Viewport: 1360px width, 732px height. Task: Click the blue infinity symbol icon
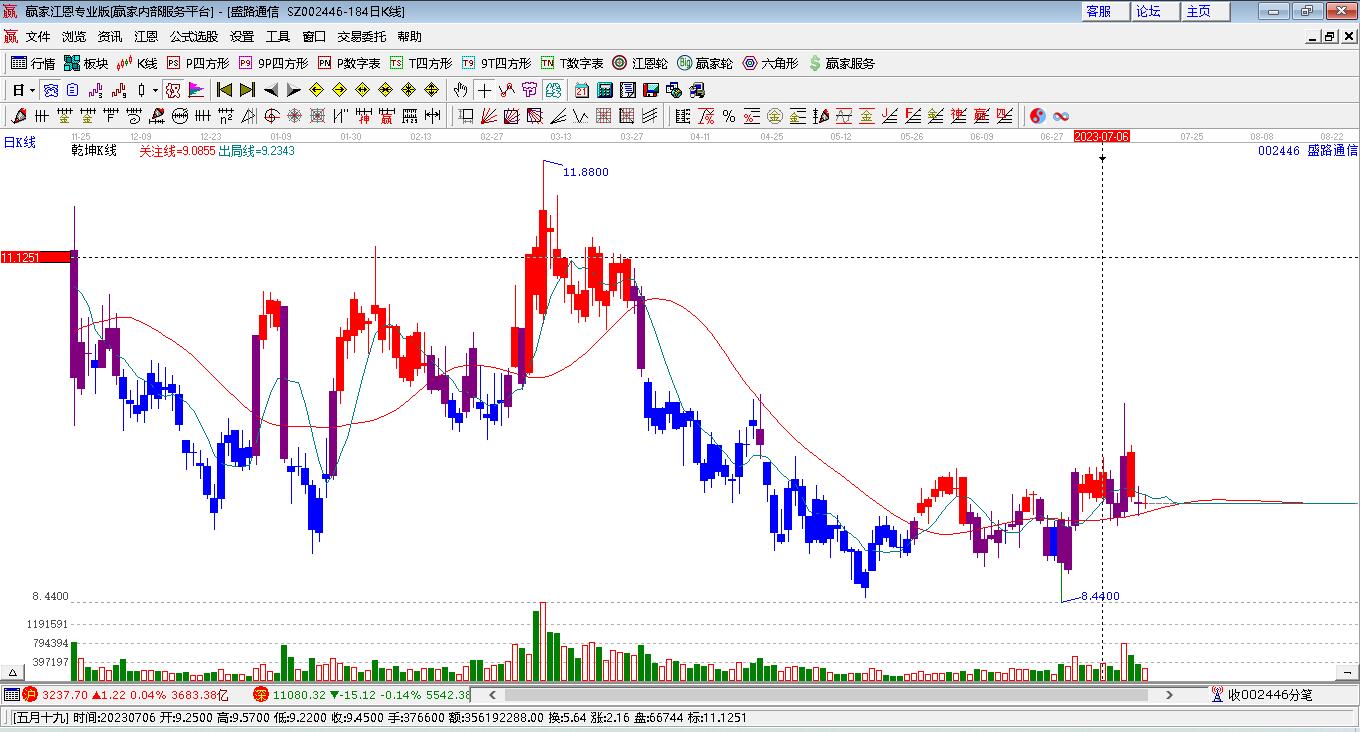[x=1061, y=116]
